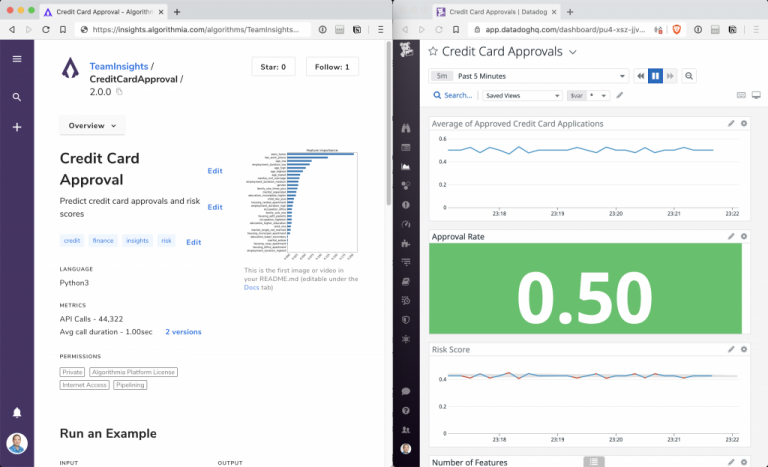Open the Algorithmia hamburger menu
The image size is (768, 467).
click(x=17, y=59)
